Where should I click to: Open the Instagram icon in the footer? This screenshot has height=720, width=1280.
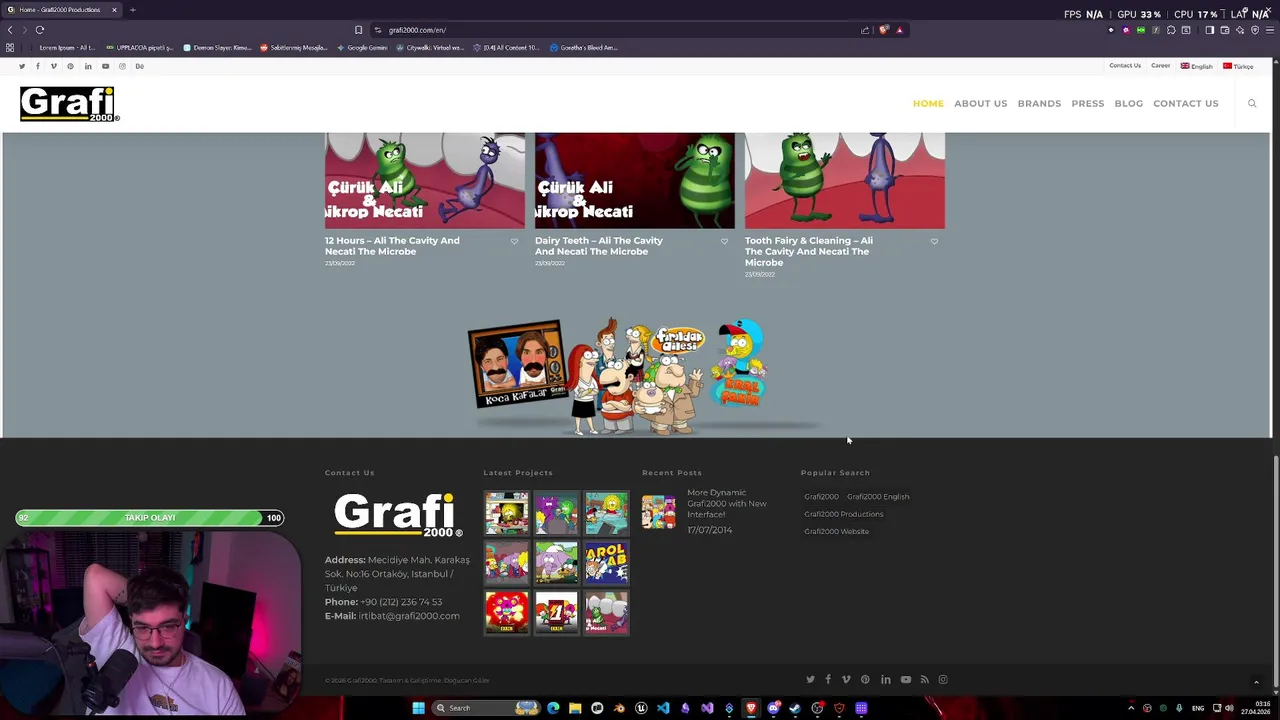(942, 680)
